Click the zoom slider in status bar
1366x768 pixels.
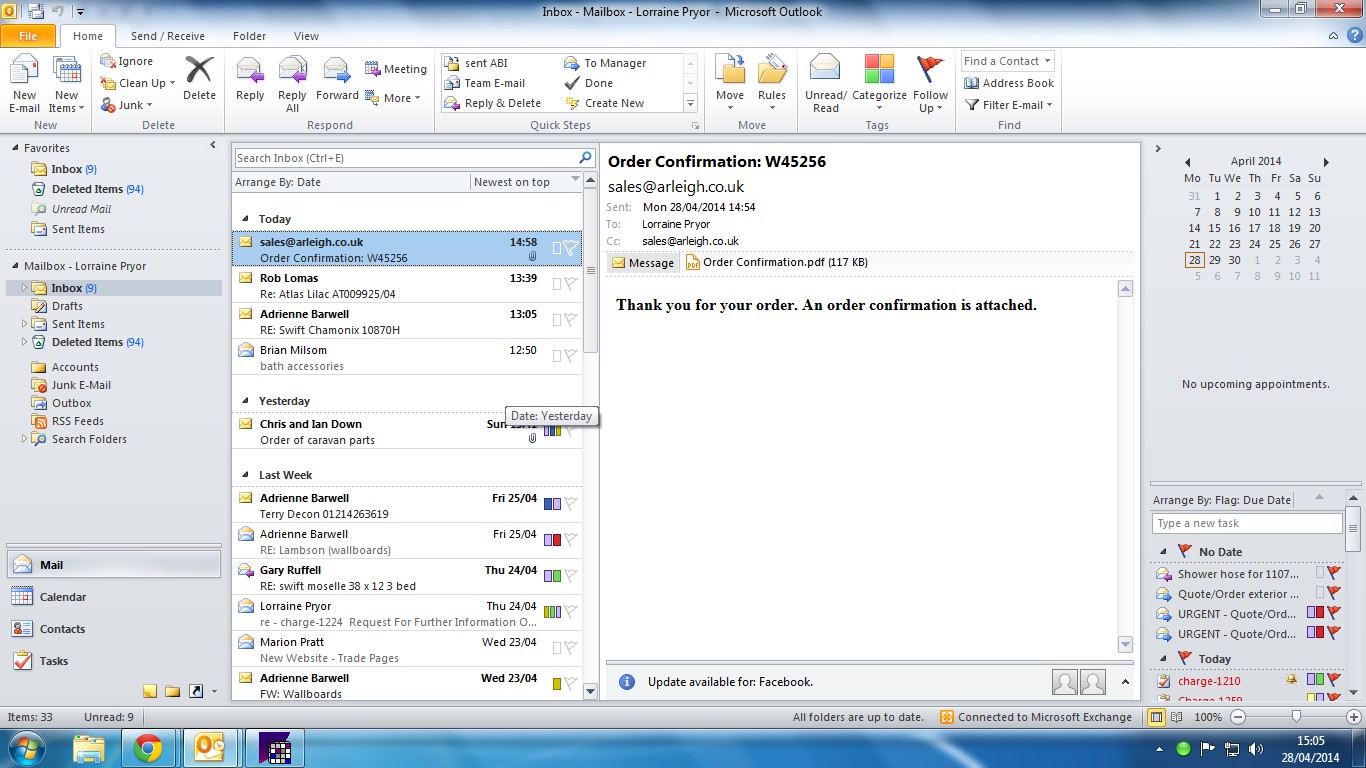1296,717
